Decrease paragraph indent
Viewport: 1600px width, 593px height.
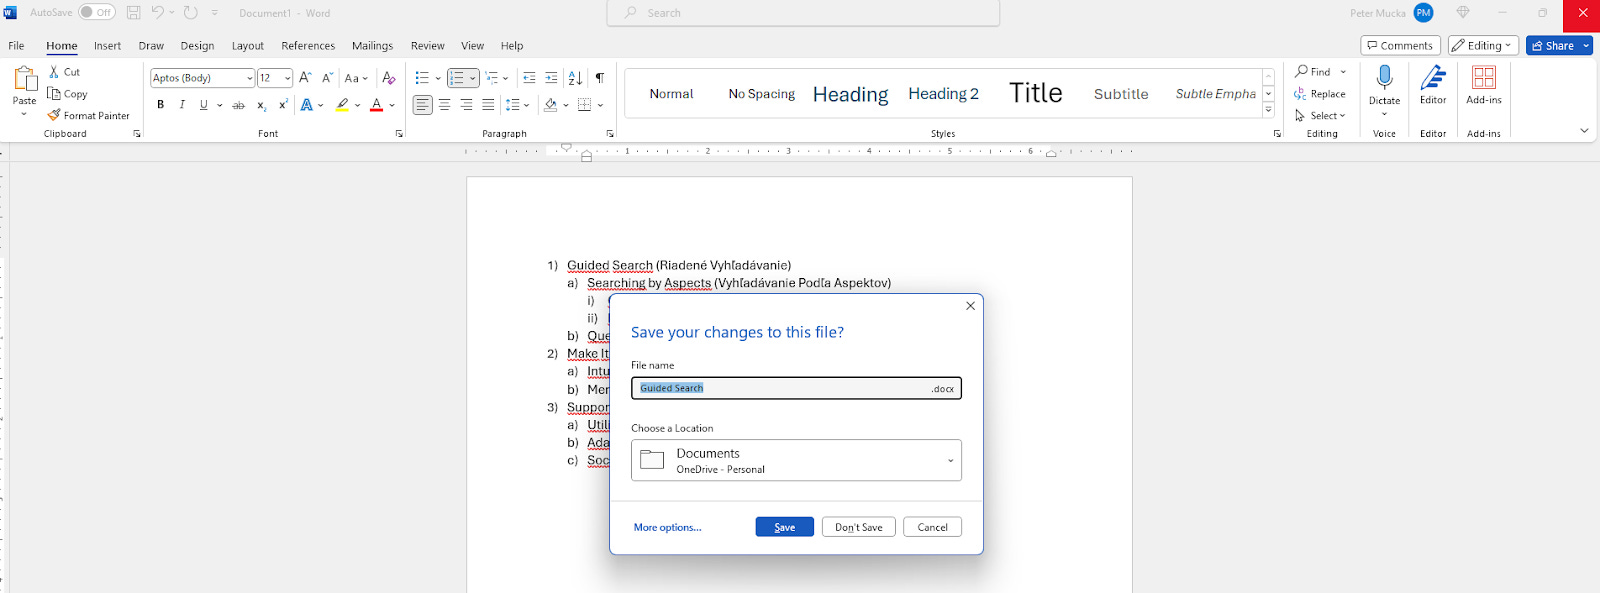529,78
